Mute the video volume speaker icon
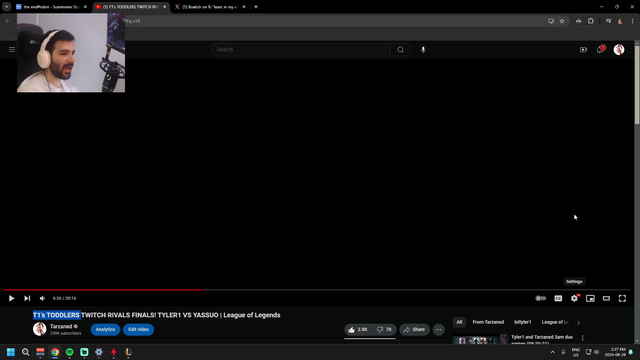The height and width of the screenshot is (360, 640). [x=42, y=298]
